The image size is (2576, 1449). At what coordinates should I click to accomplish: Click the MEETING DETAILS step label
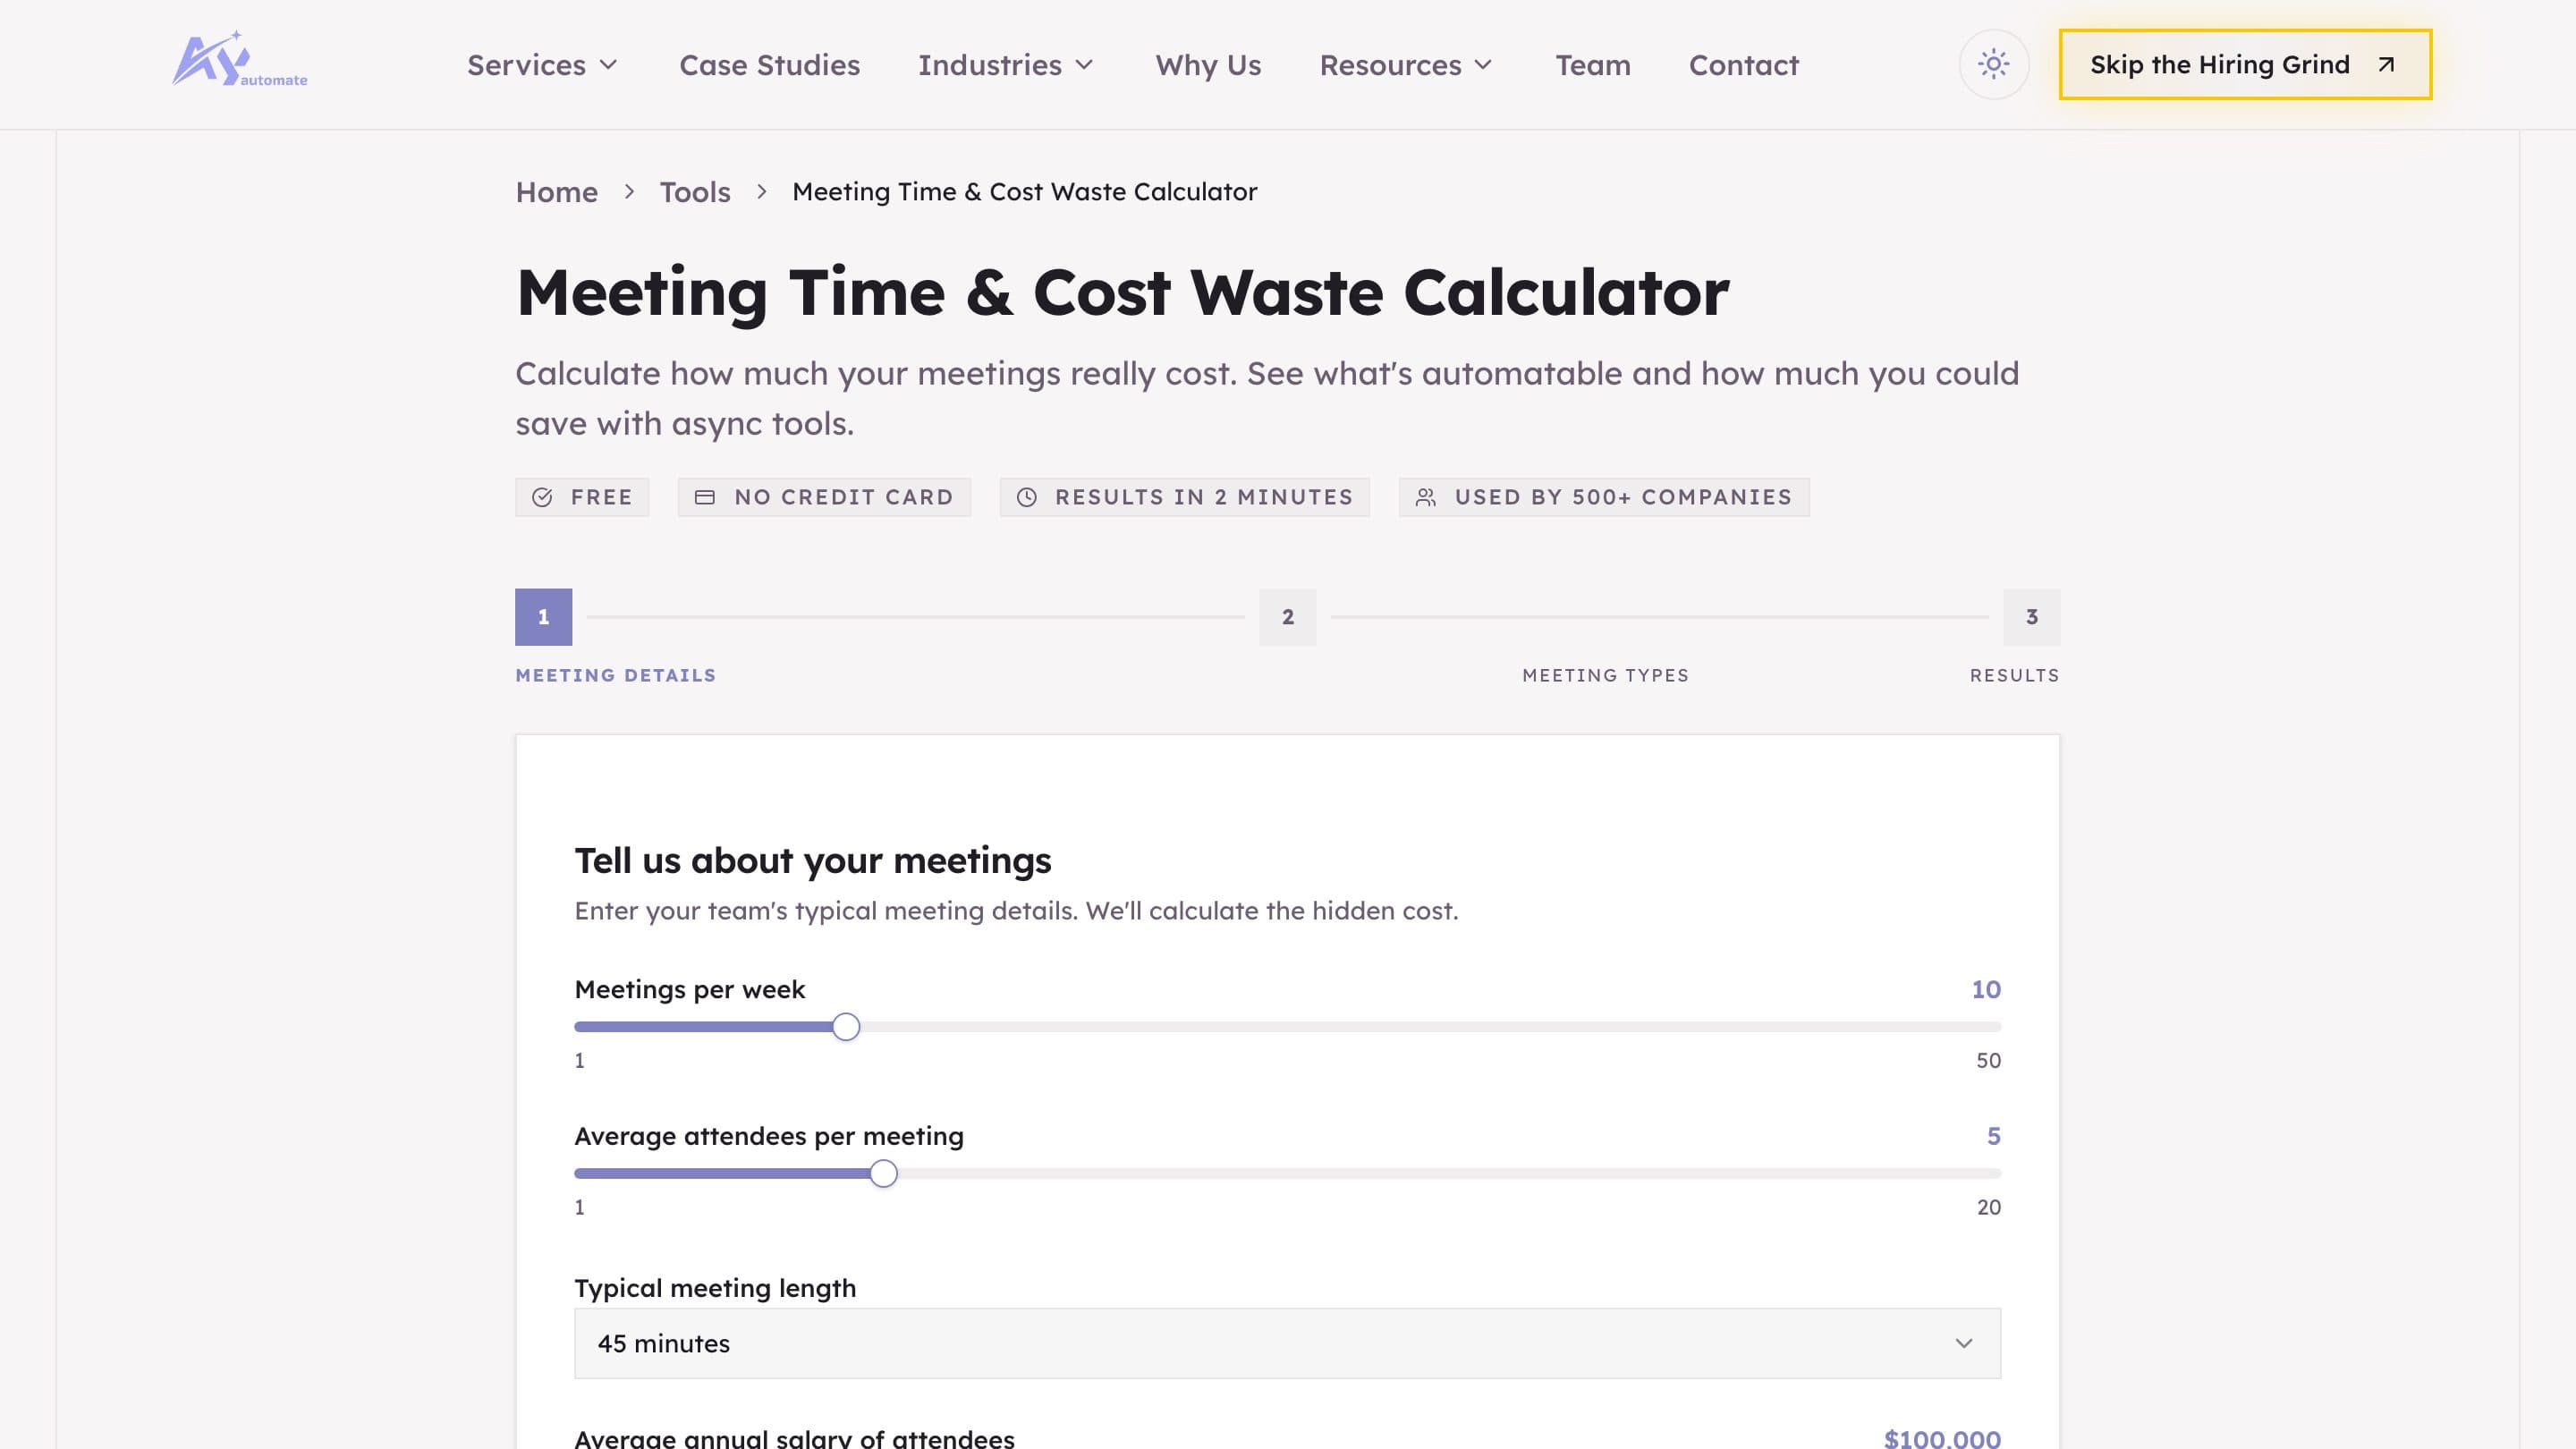tap(615, 675)
